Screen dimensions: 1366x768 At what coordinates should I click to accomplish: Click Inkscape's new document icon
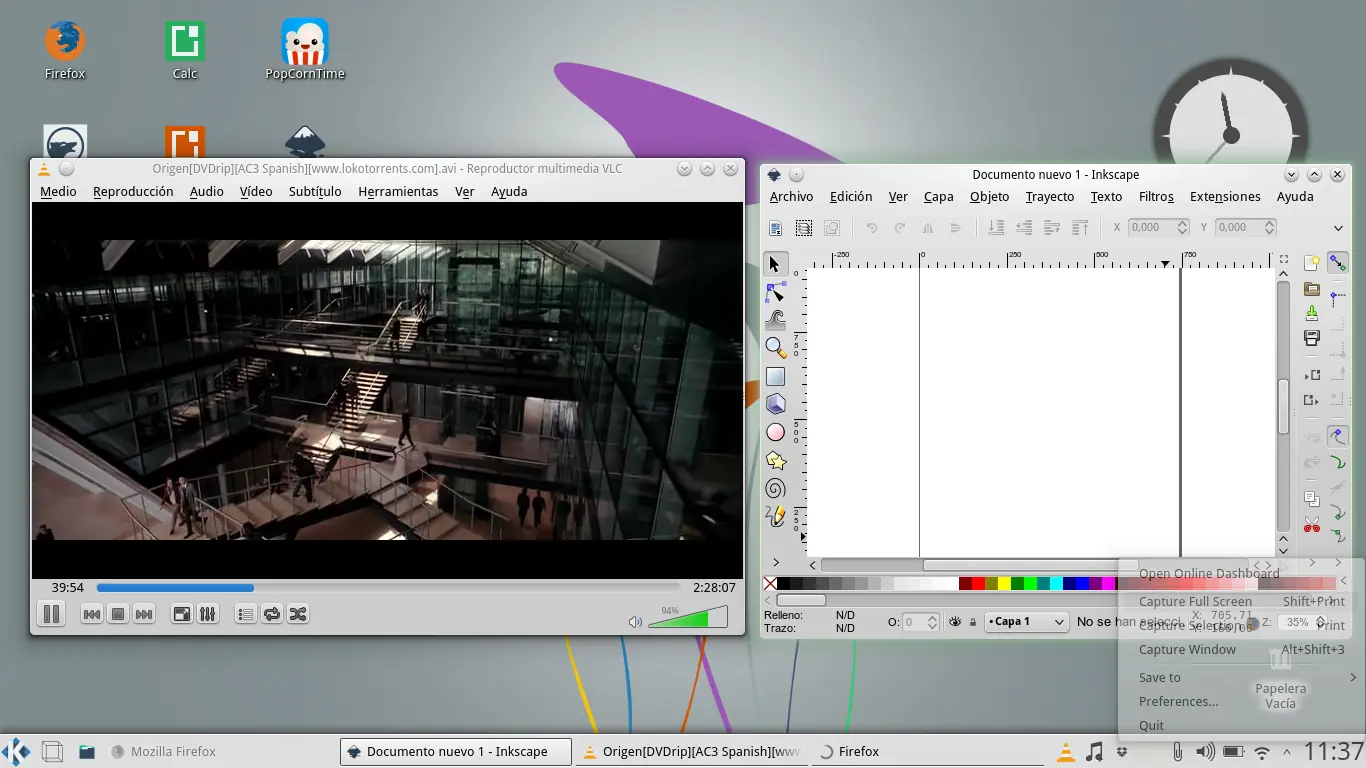point(1312,263)
